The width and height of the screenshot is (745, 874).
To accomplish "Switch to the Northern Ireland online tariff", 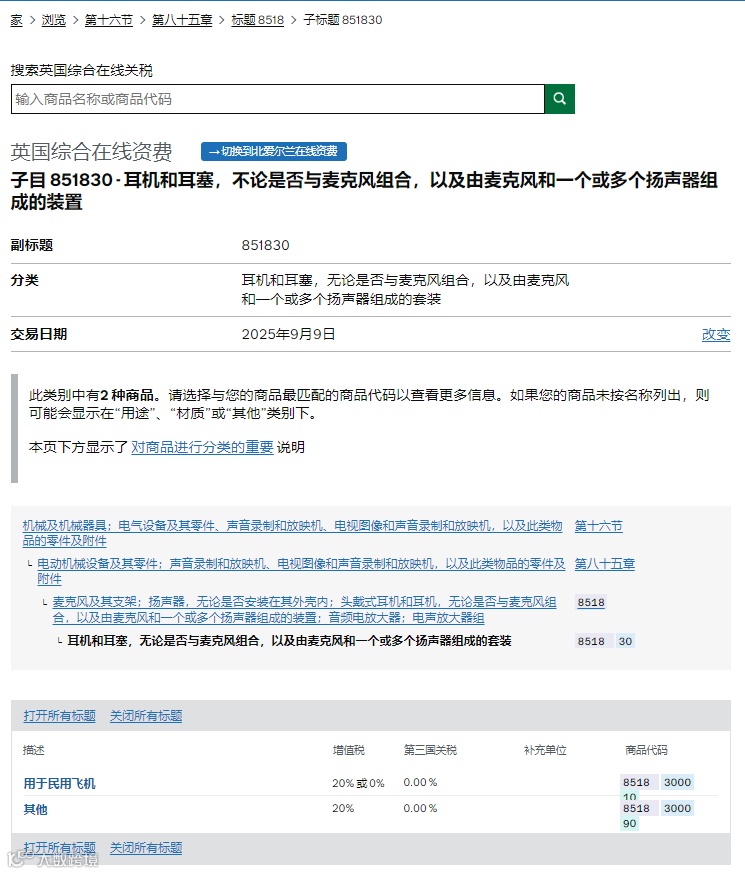I will pos(274,151).
